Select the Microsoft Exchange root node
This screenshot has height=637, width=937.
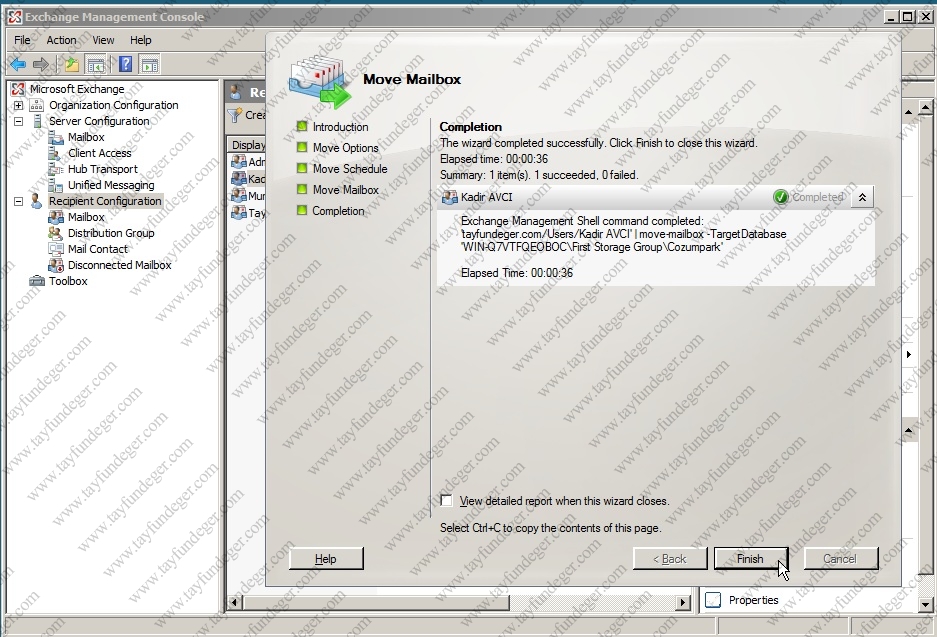point(77,89)
